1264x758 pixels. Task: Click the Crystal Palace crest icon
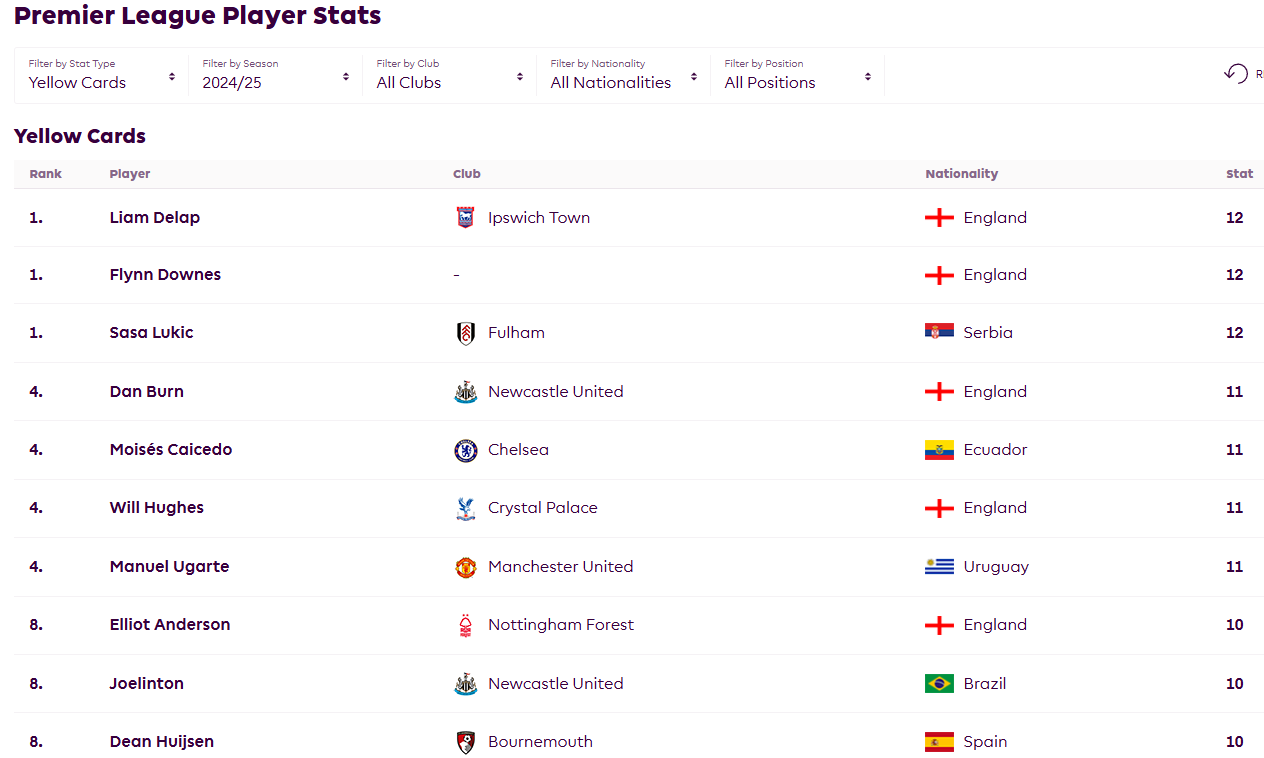point(465,508)
